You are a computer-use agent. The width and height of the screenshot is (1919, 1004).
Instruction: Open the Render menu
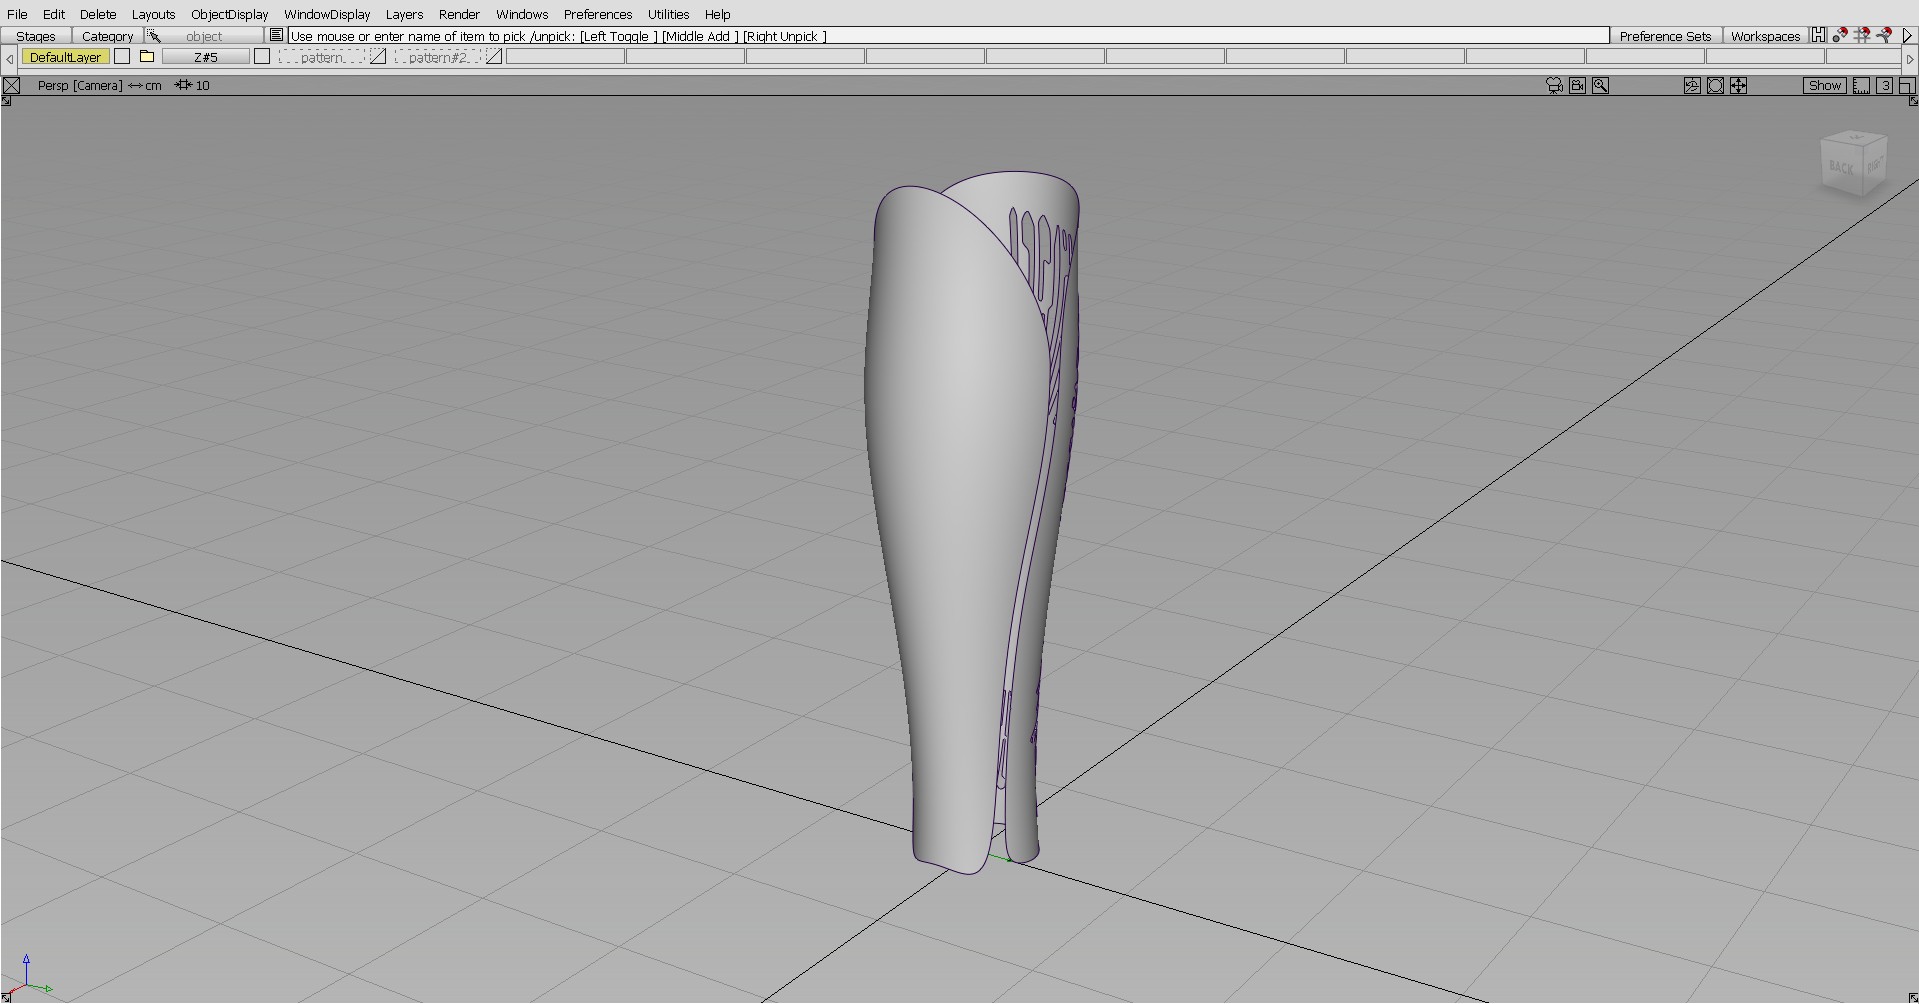tap(459, 14)
